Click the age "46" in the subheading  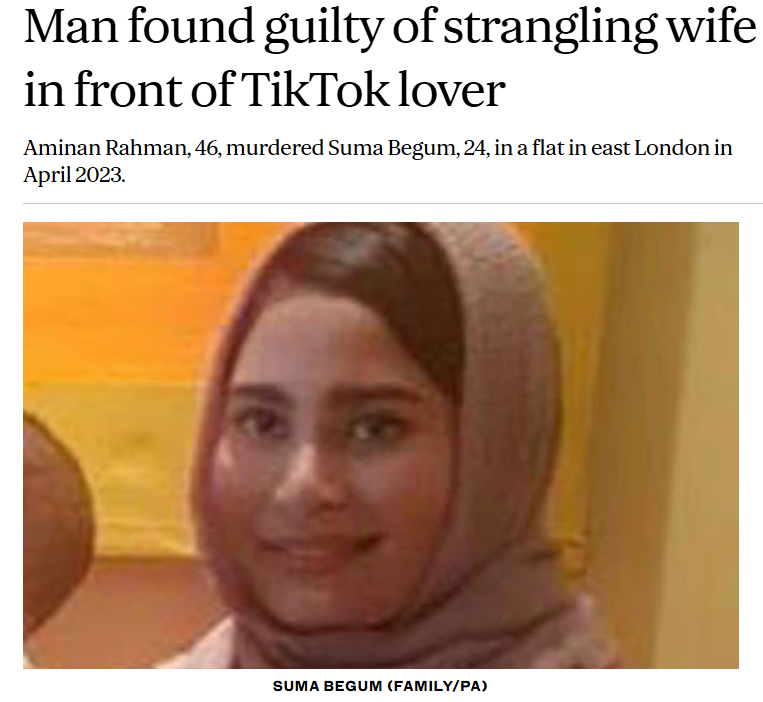point(206,147)
